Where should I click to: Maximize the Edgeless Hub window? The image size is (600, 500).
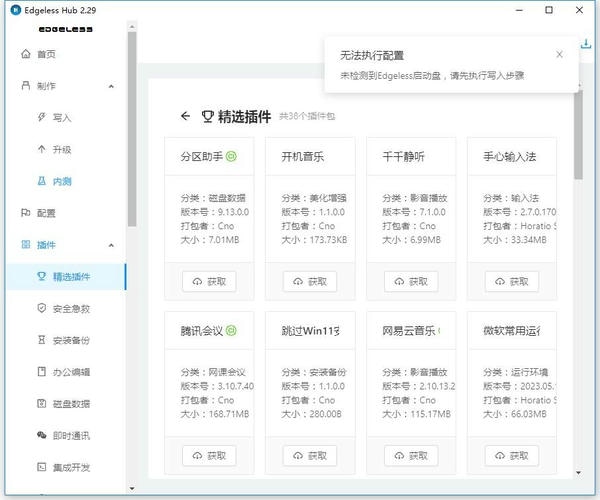pos(549,10)
